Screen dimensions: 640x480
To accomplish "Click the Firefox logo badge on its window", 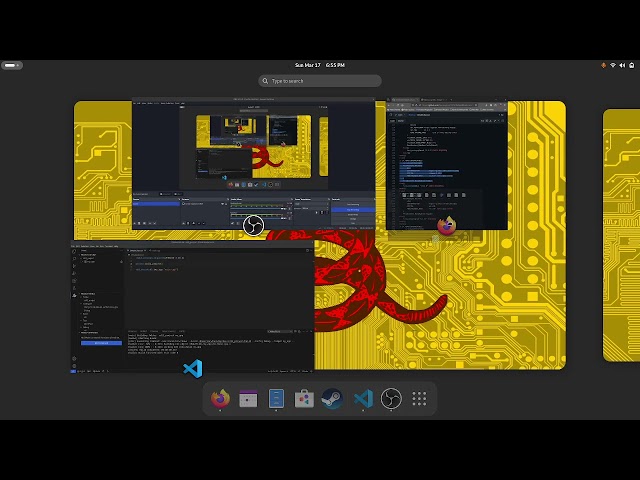I will [x=447, y=226].
